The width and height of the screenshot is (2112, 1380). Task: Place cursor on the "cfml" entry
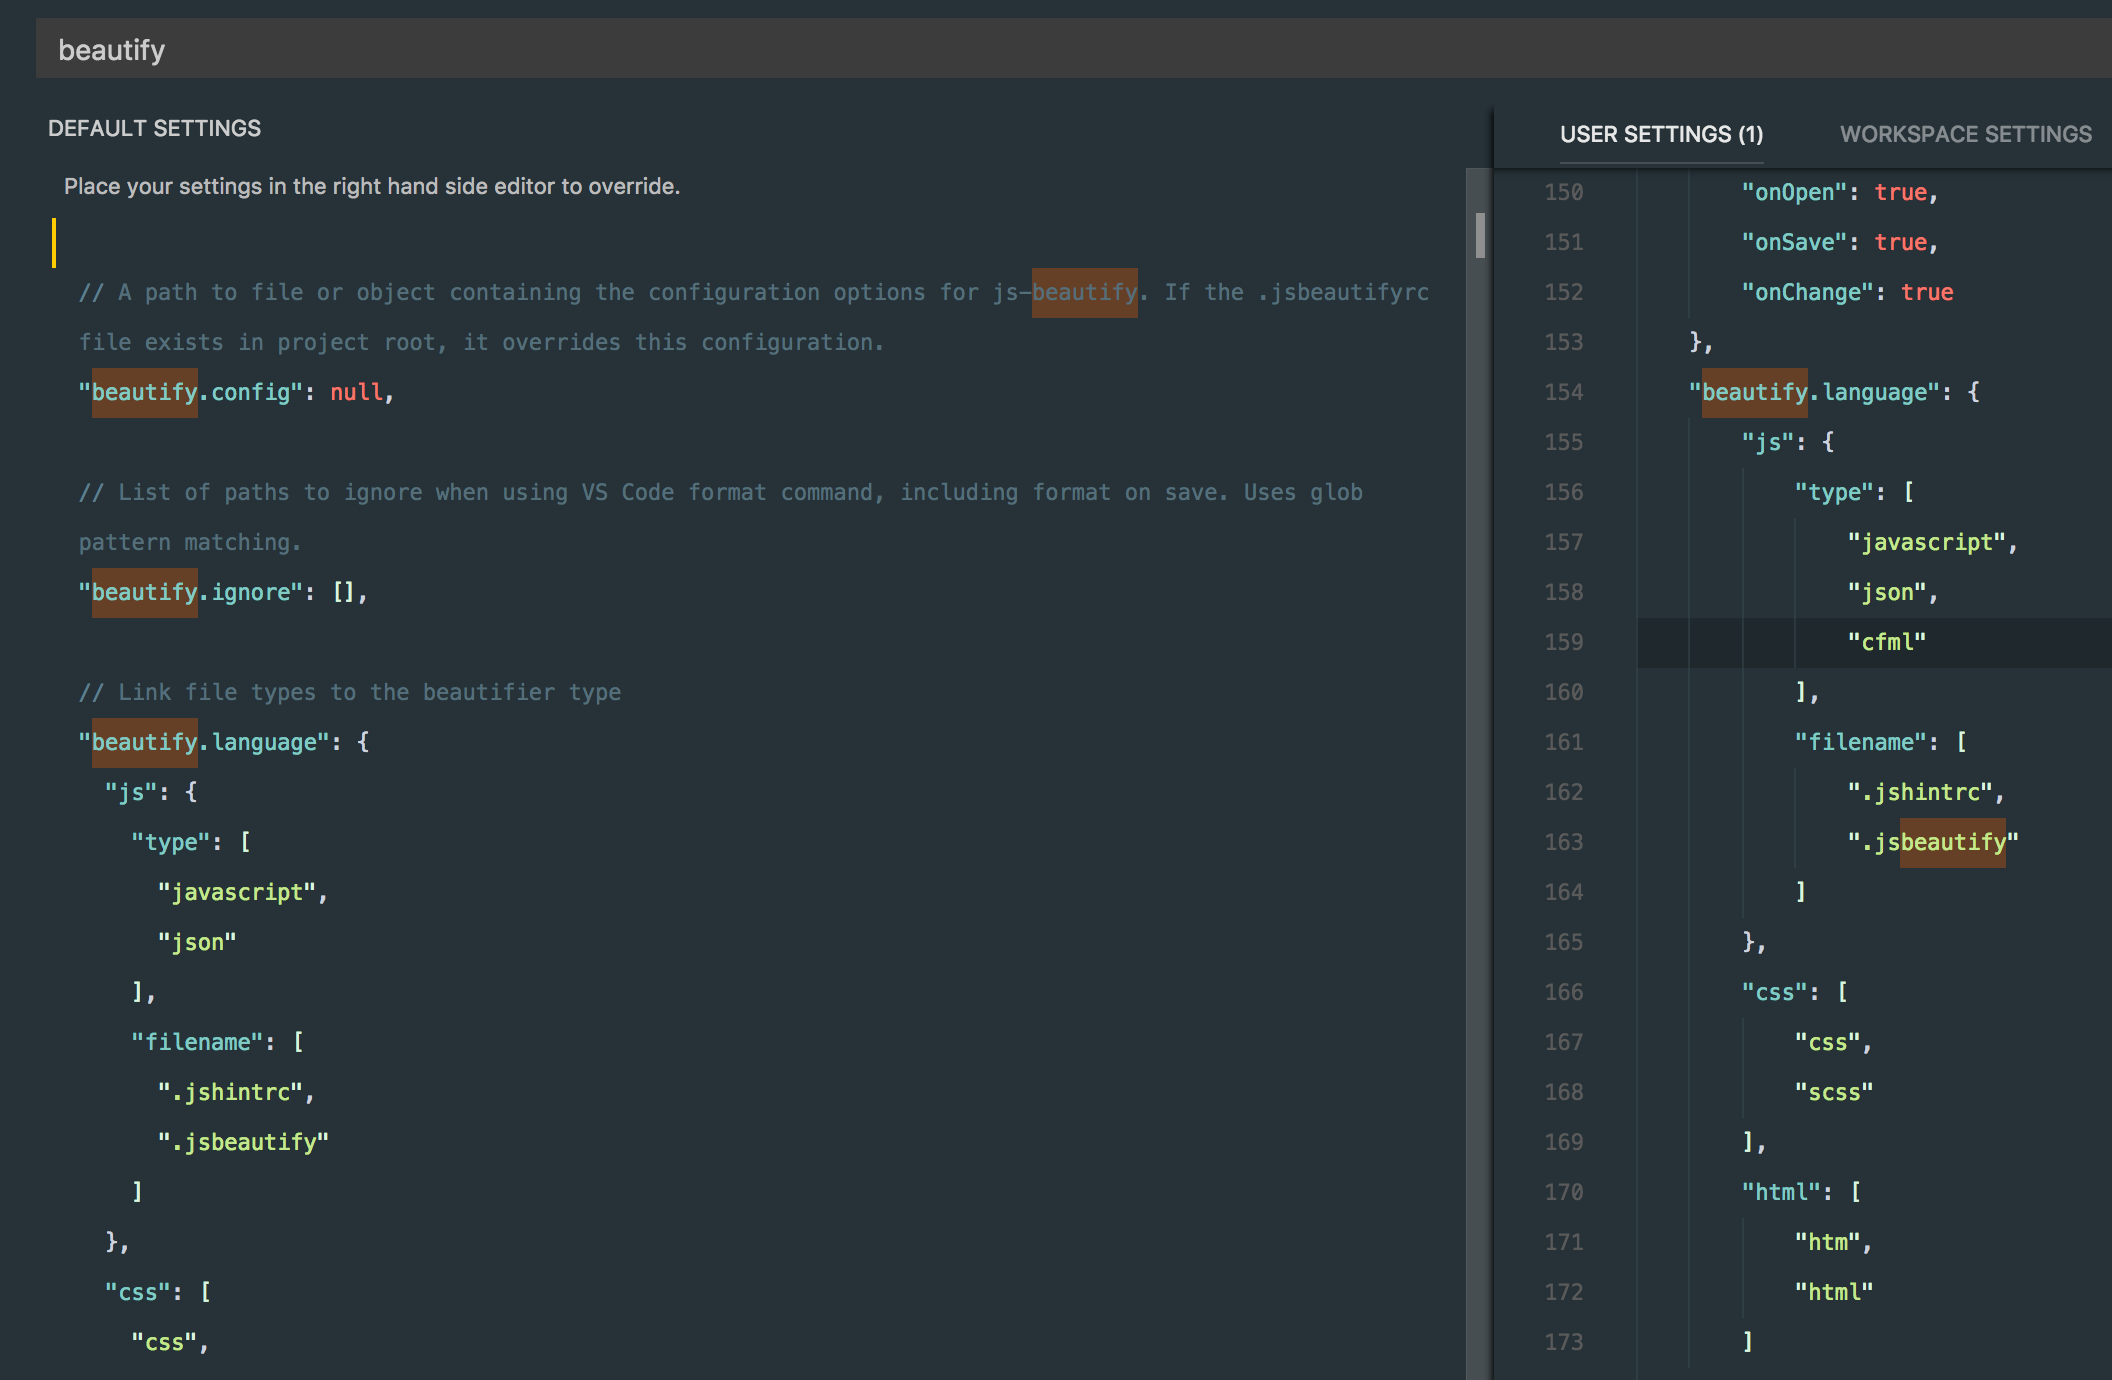point(1886,642)
